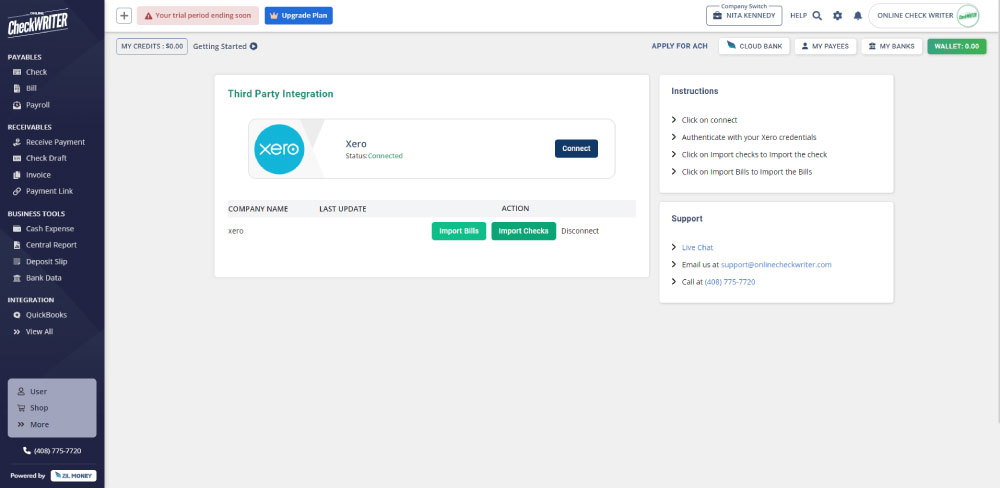Open settings gear icon

[x=837, y=16]
